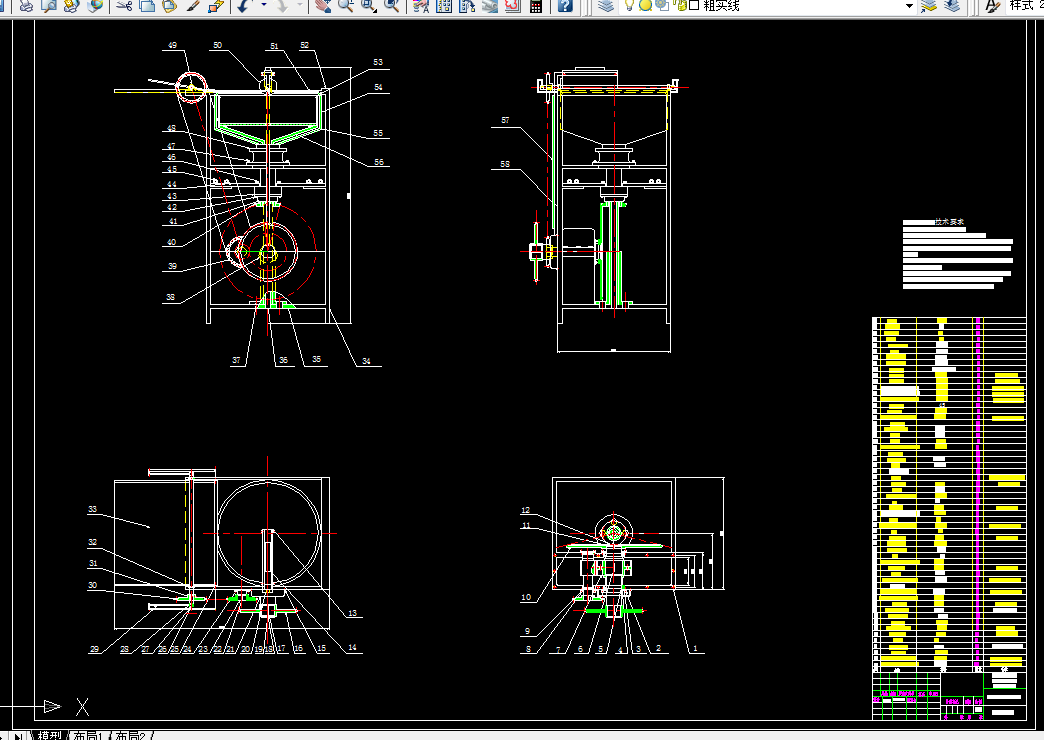
Task: Click the layer color square swatch
Action: [694, 5]
